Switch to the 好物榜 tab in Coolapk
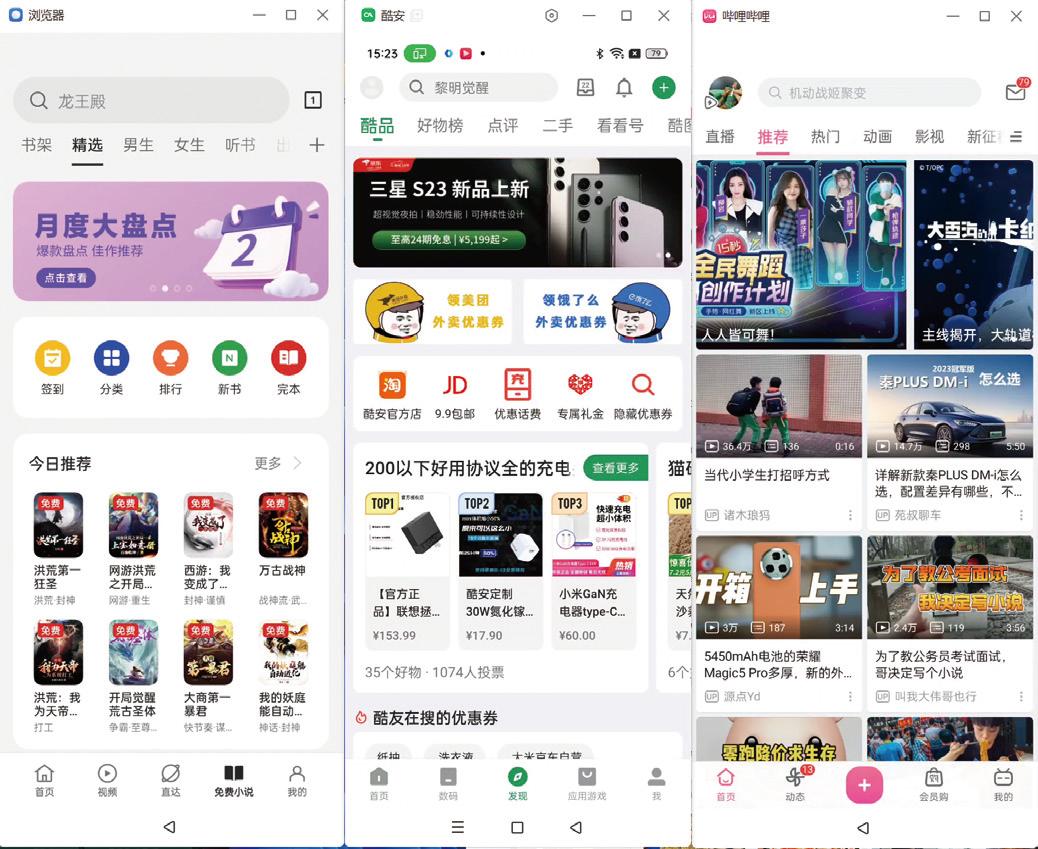The image size is (1038, 849). (440, 126)
